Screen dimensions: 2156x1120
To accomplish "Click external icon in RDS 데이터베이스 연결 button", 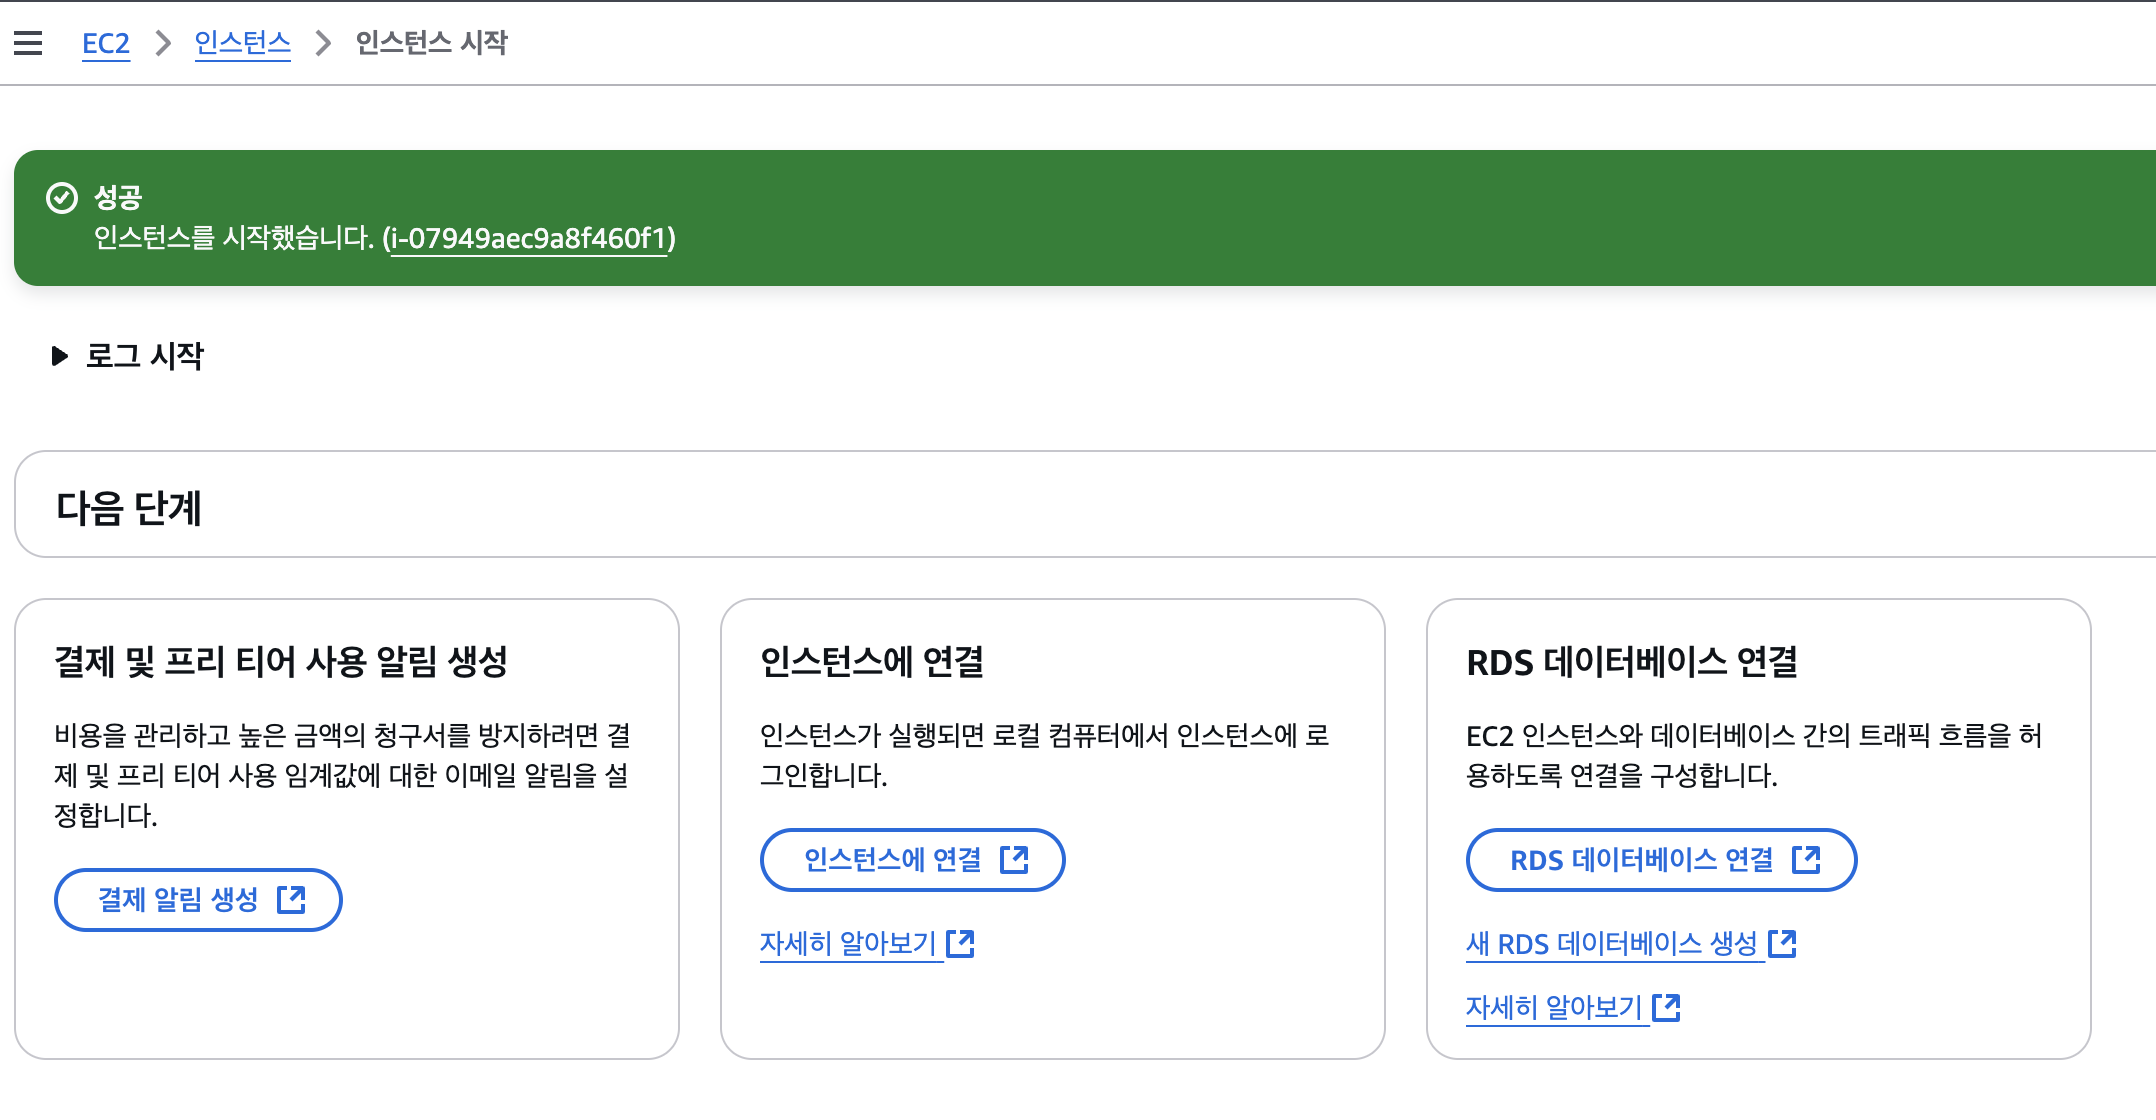I will pos(1806,860).
